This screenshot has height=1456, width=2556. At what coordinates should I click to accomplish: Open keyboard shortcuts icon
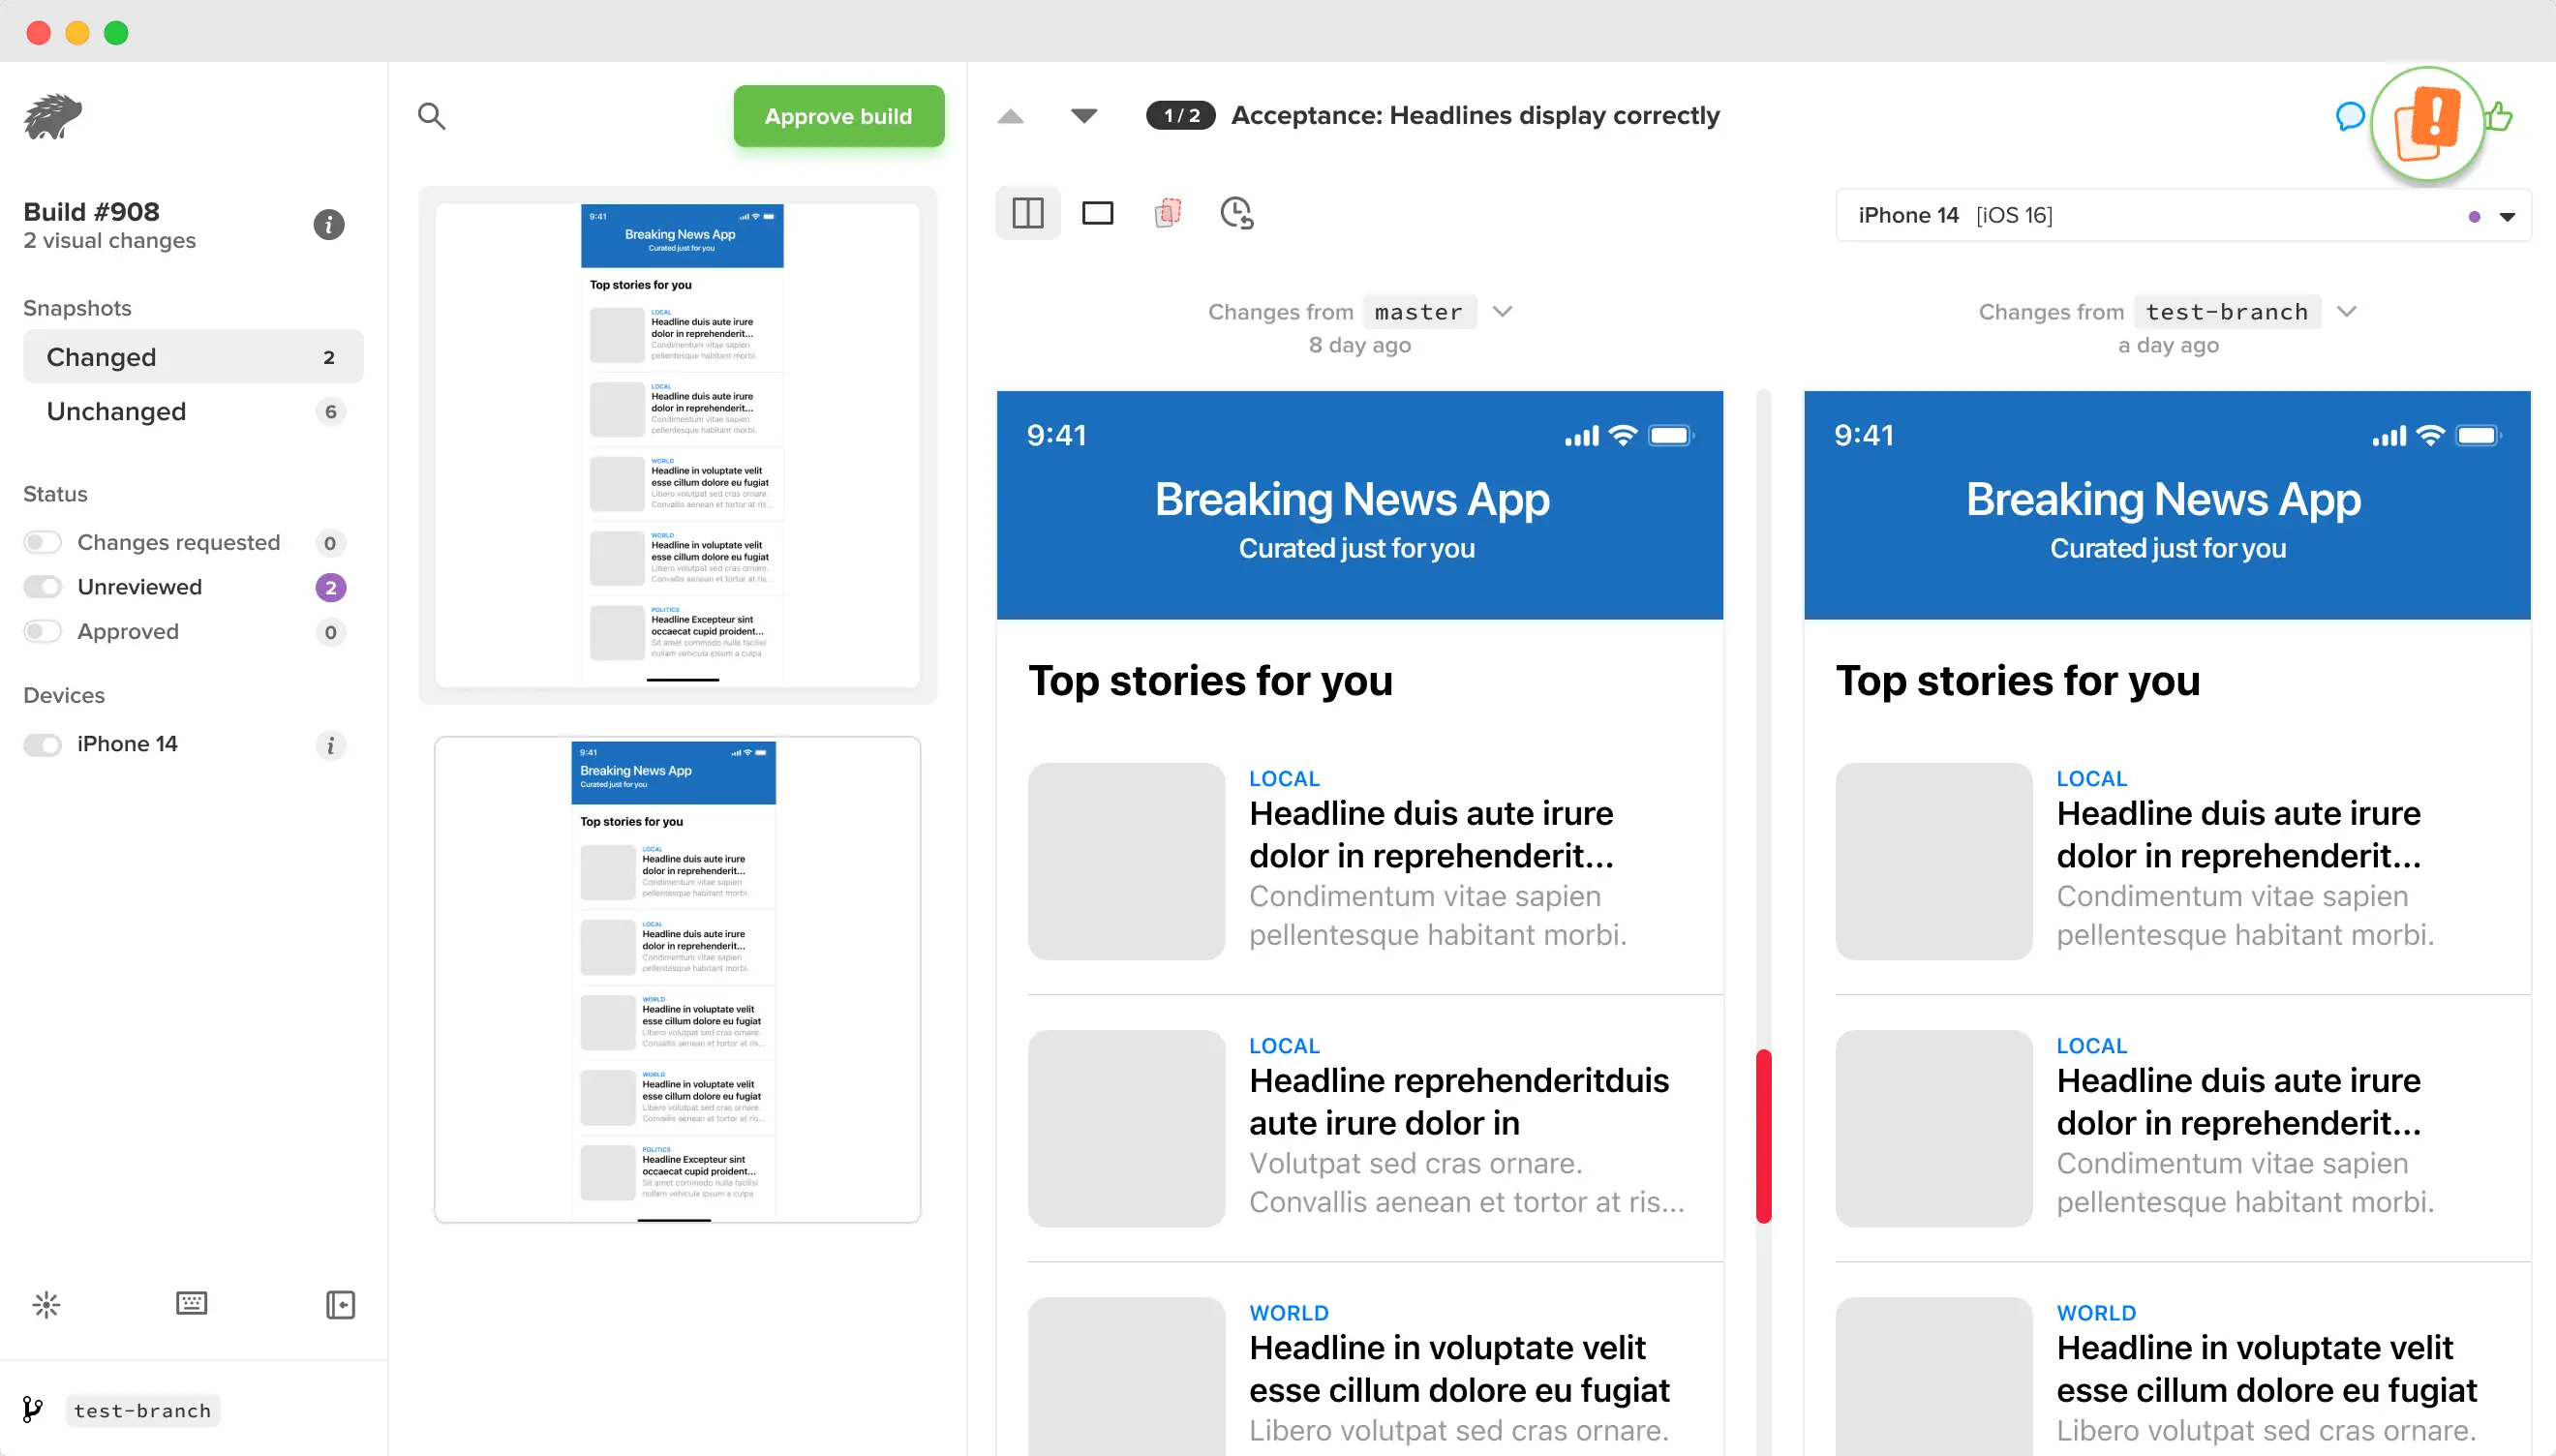click(191, 1303)
